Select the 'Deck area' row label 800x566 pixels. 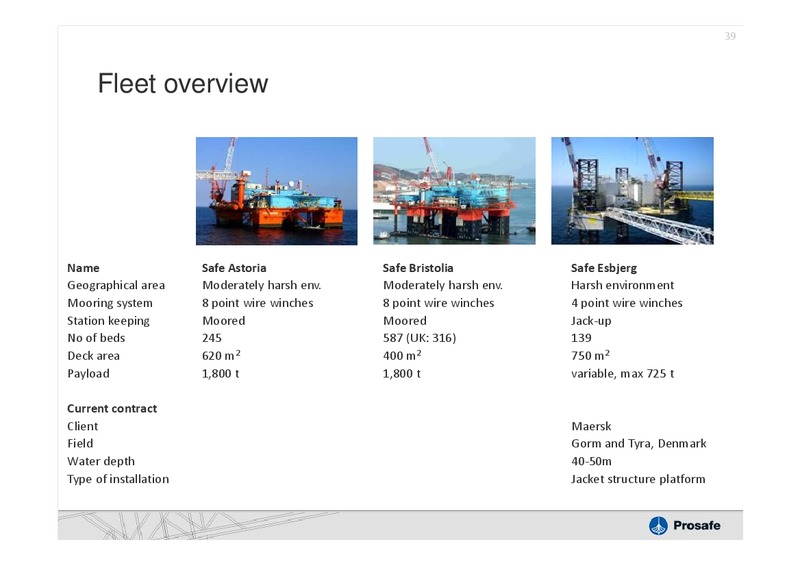93,356
